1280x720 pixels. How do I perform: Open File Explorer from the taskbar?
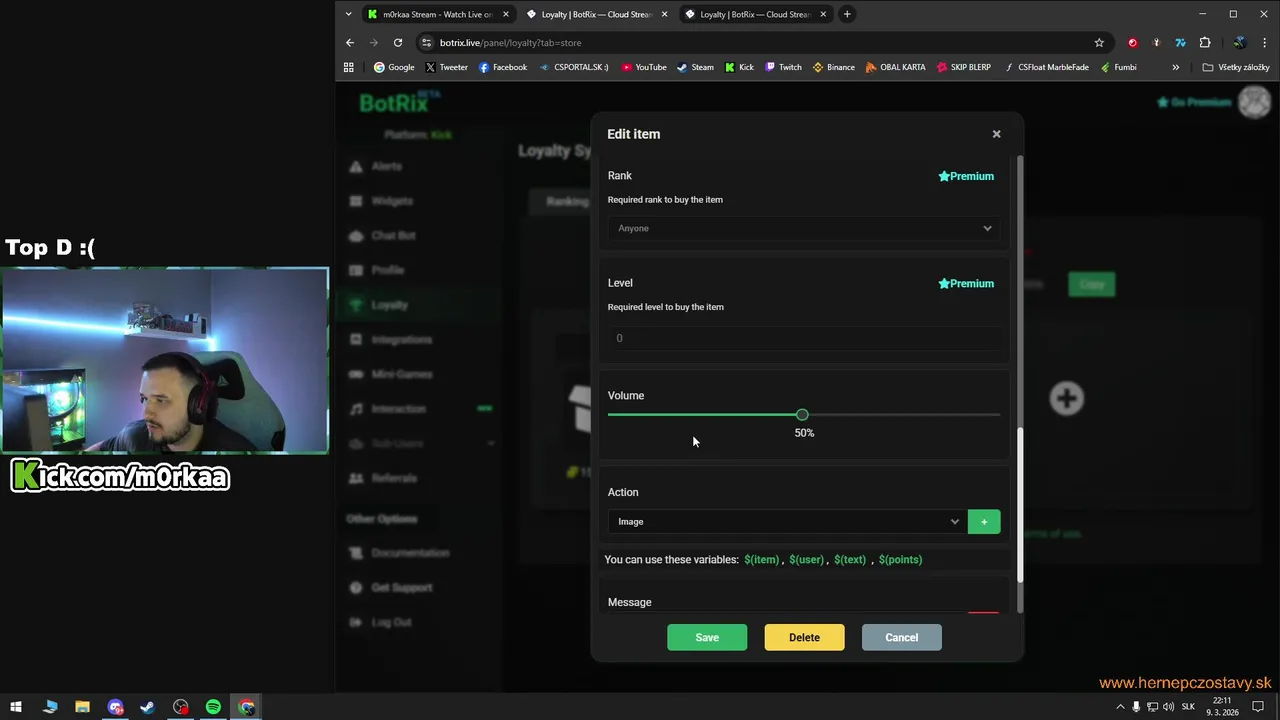click(82, 707)
